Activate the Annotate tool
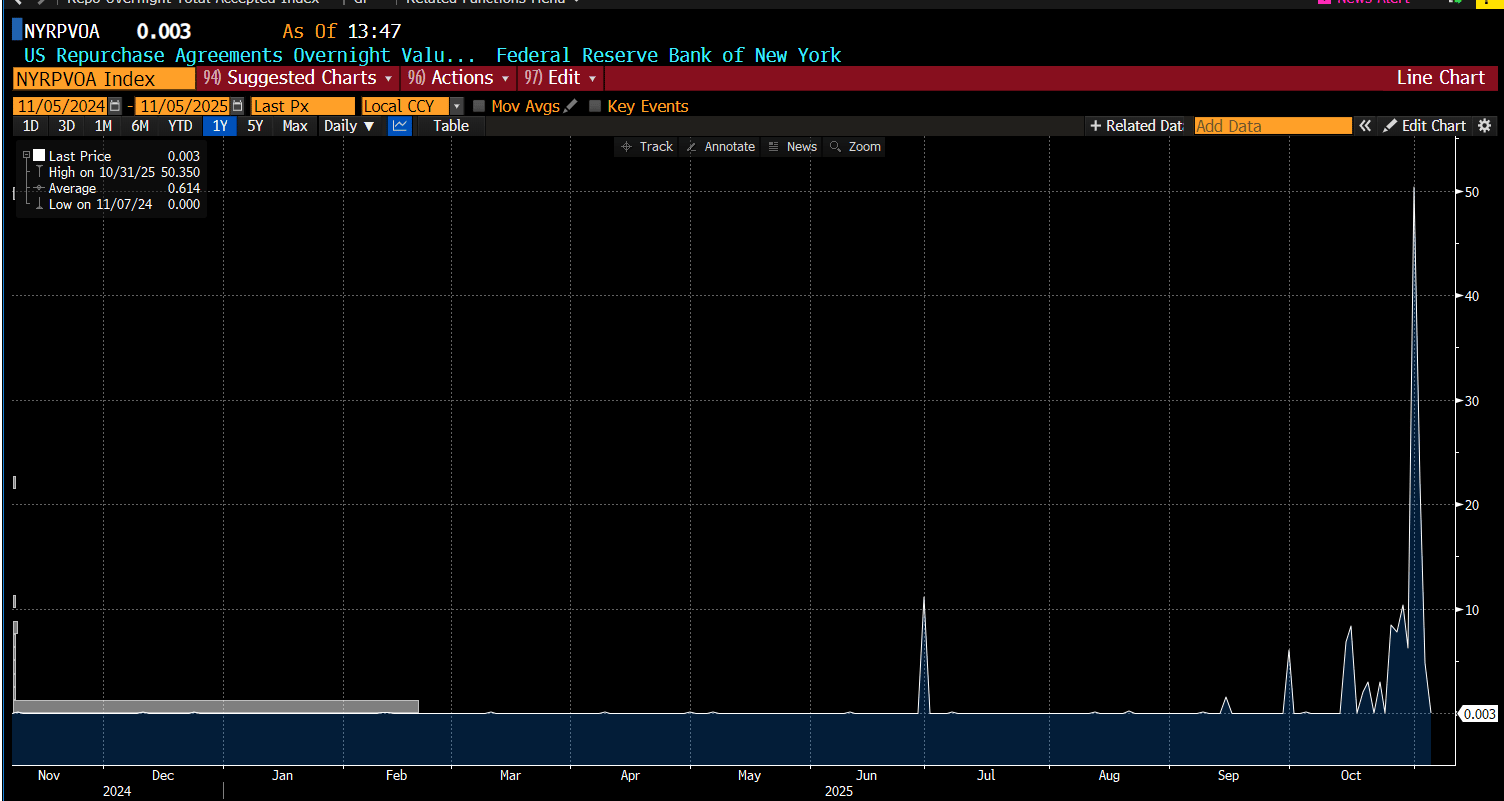Image resolution: width=1504 pixels, height=801 pixels. [x=720, y=147]
